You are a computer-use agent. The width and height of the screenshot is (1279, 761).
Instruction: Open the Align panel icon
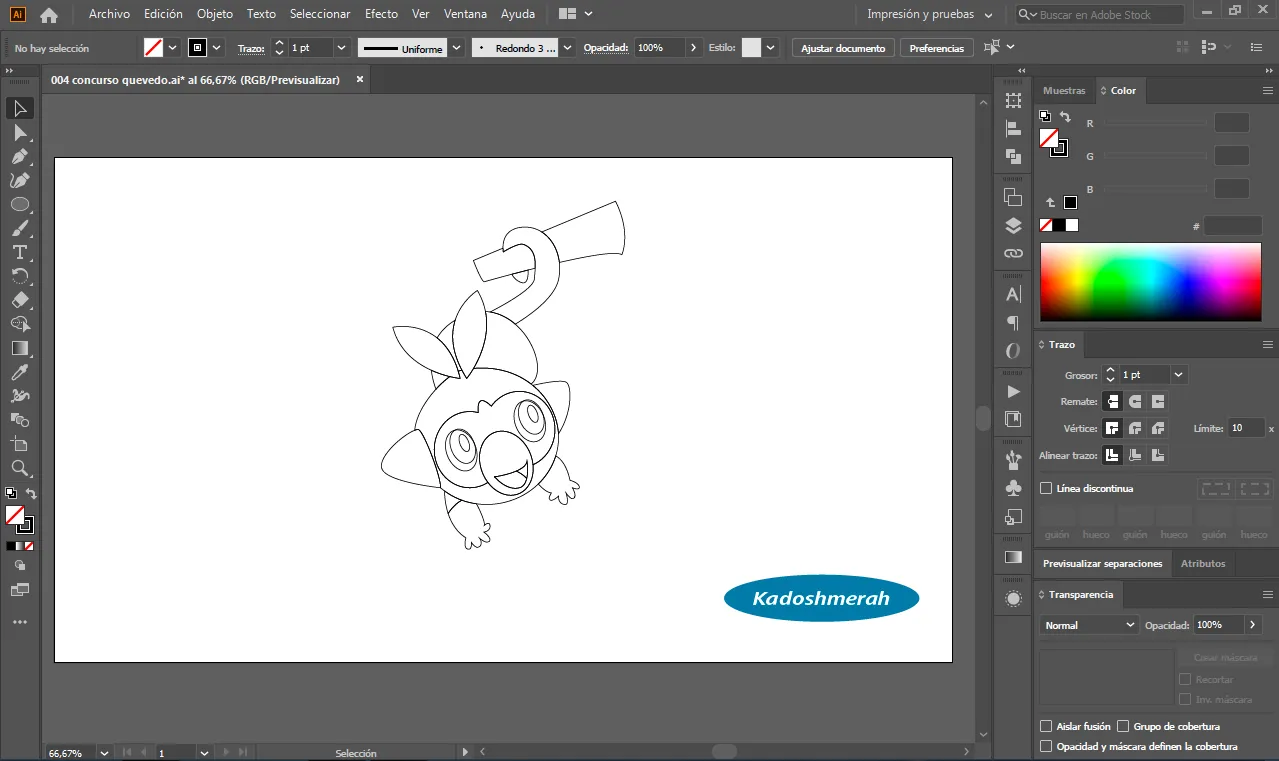(x=1013, y=128)
